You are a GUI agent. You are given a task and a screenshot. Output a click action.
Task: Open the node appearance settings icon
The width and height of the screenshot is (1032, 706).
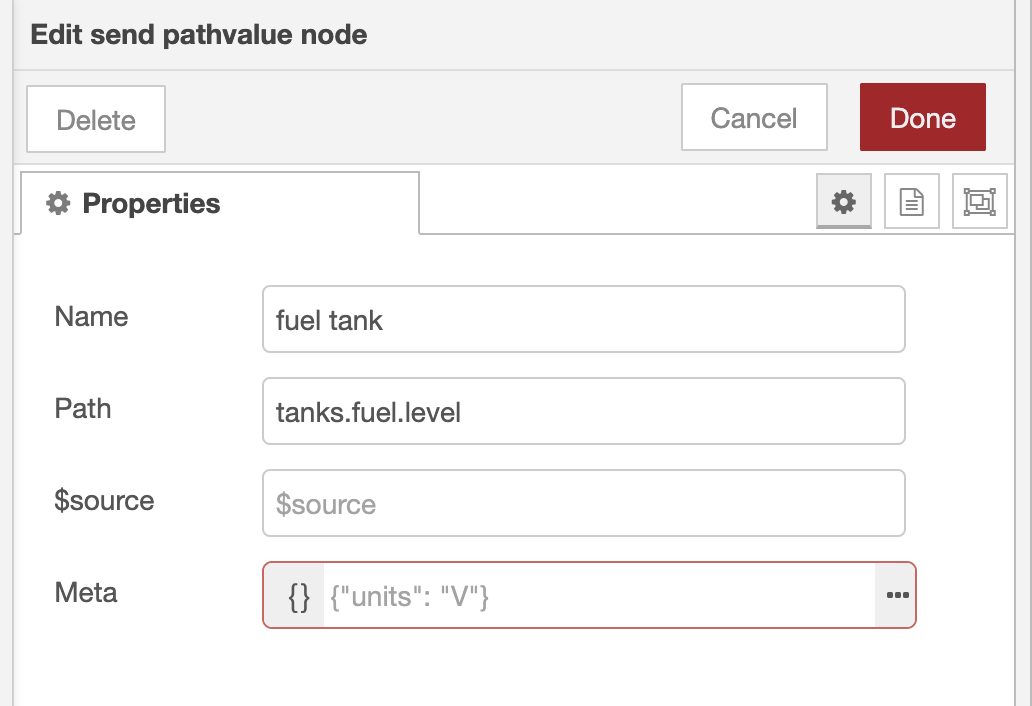tap(979, 202)
